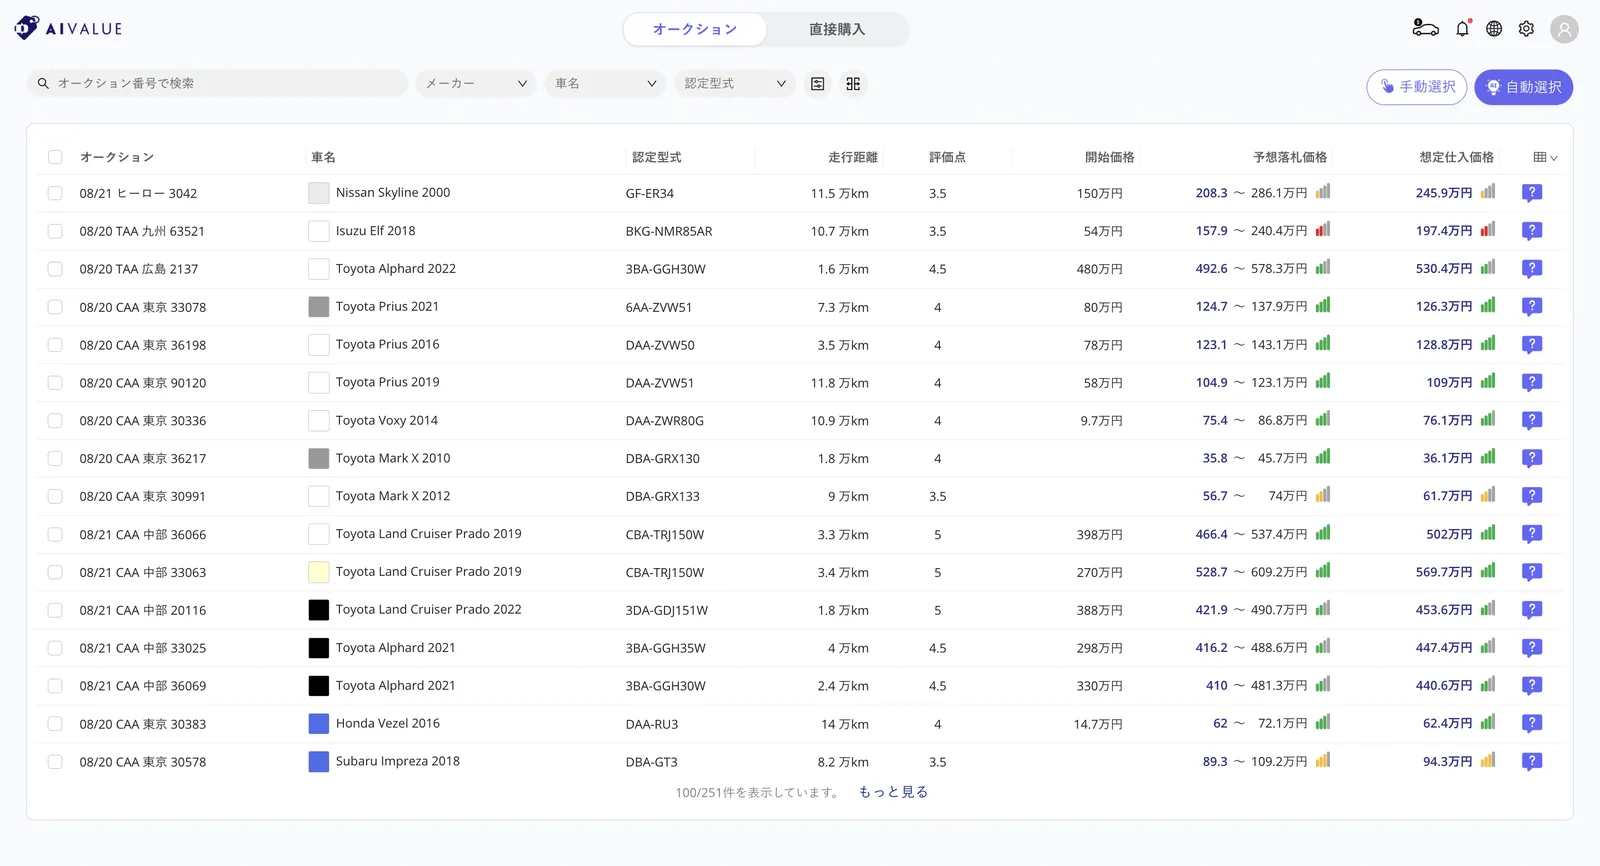Check the row 08/20 CAA 東京 90120
1600x866 pixels.
(x=55, y=383)
